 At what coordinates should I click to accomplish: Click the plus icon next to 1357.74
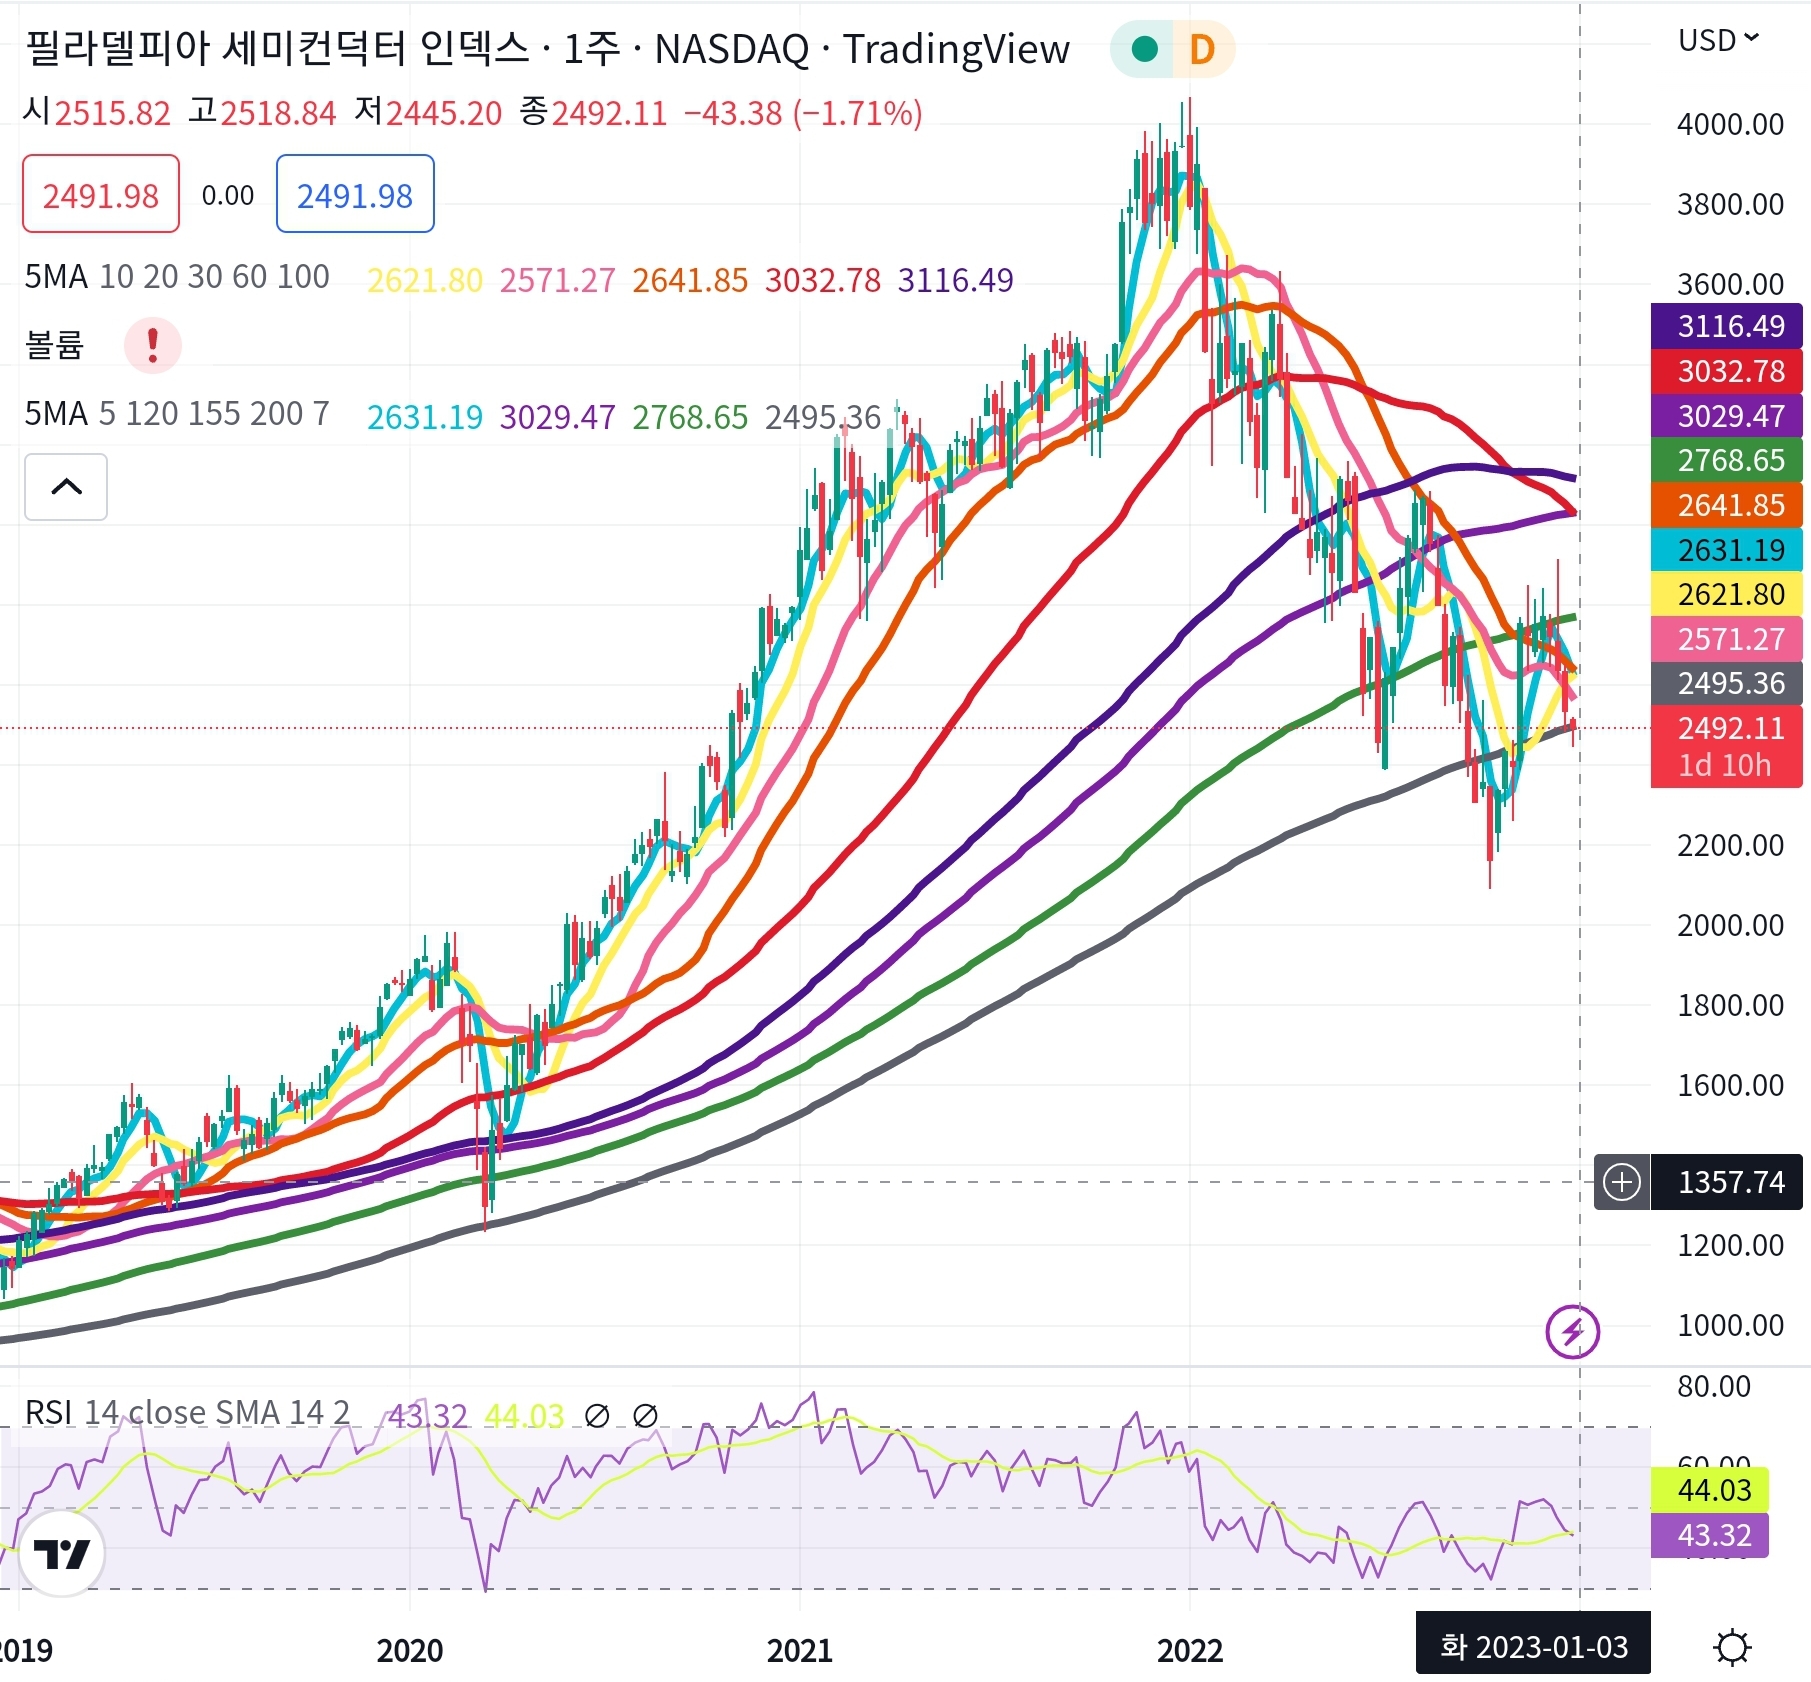pyautogui.click(x=1622, y=1182)
